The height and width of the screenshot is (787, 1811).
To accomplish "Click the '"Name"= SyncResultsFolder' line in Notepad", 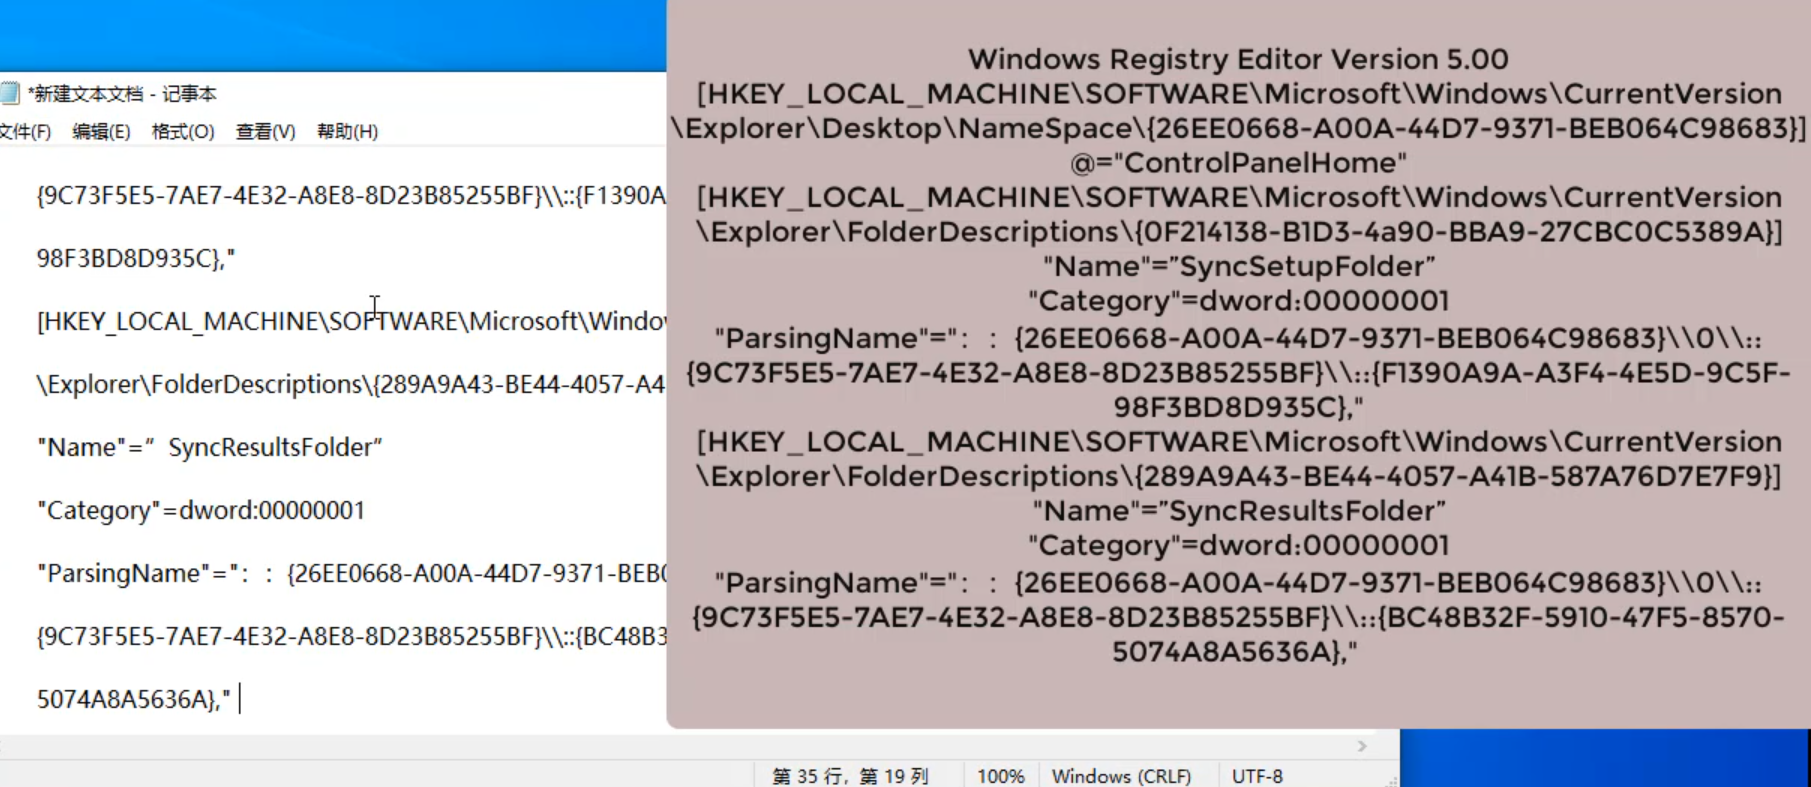I will coord(210,447).
